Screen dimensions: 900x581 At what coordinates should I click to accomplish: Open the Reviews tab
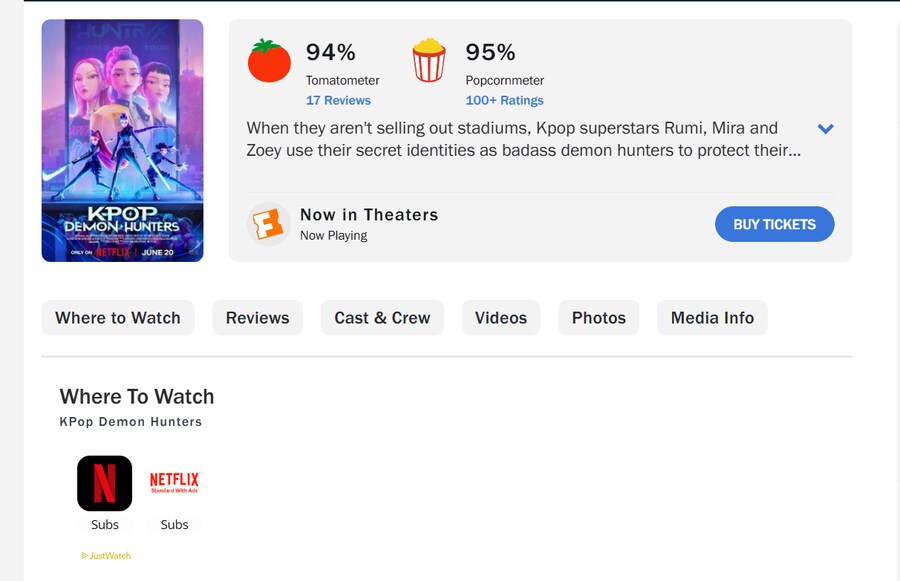click(257, 318)
